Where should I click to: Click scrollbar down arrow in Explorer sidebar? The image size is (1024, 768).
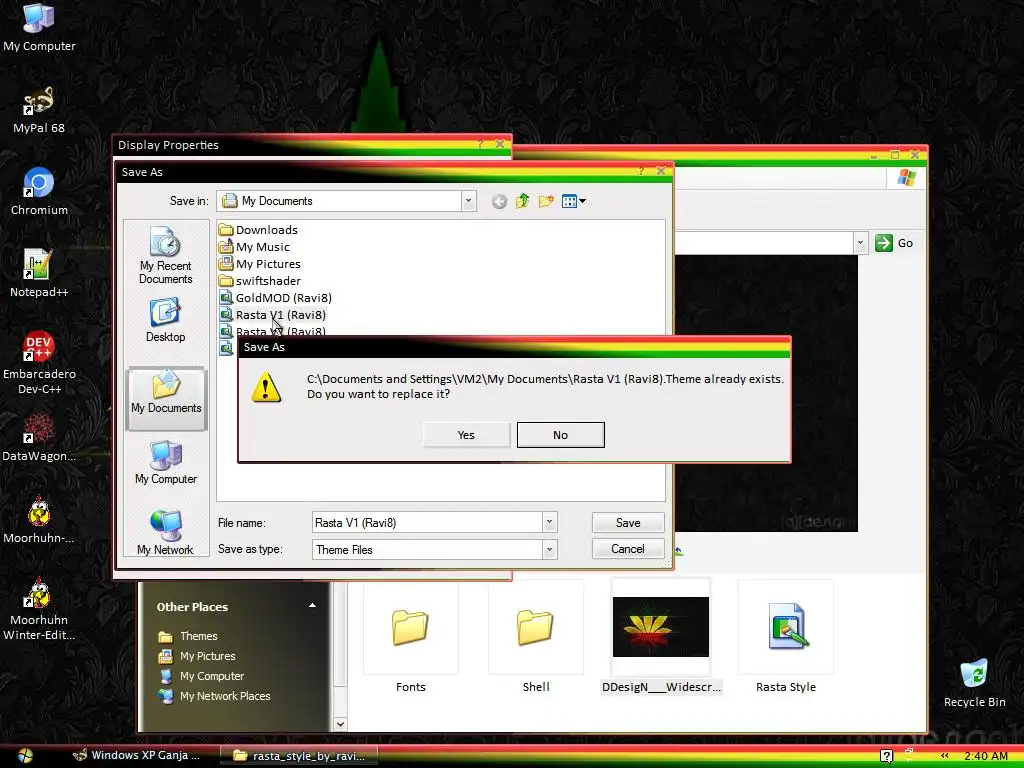pos(340,724)
